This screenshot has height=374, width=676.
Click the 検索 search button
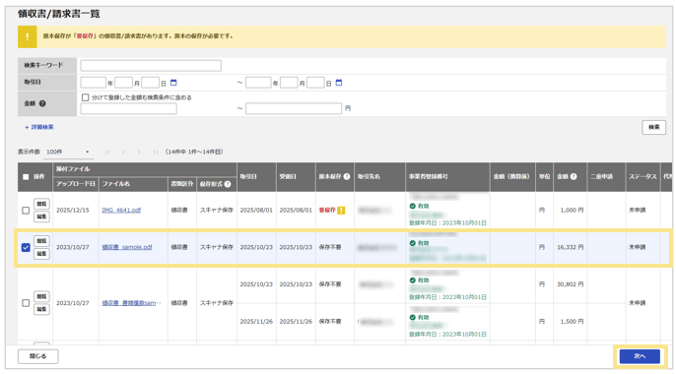(x=654, y=127)
